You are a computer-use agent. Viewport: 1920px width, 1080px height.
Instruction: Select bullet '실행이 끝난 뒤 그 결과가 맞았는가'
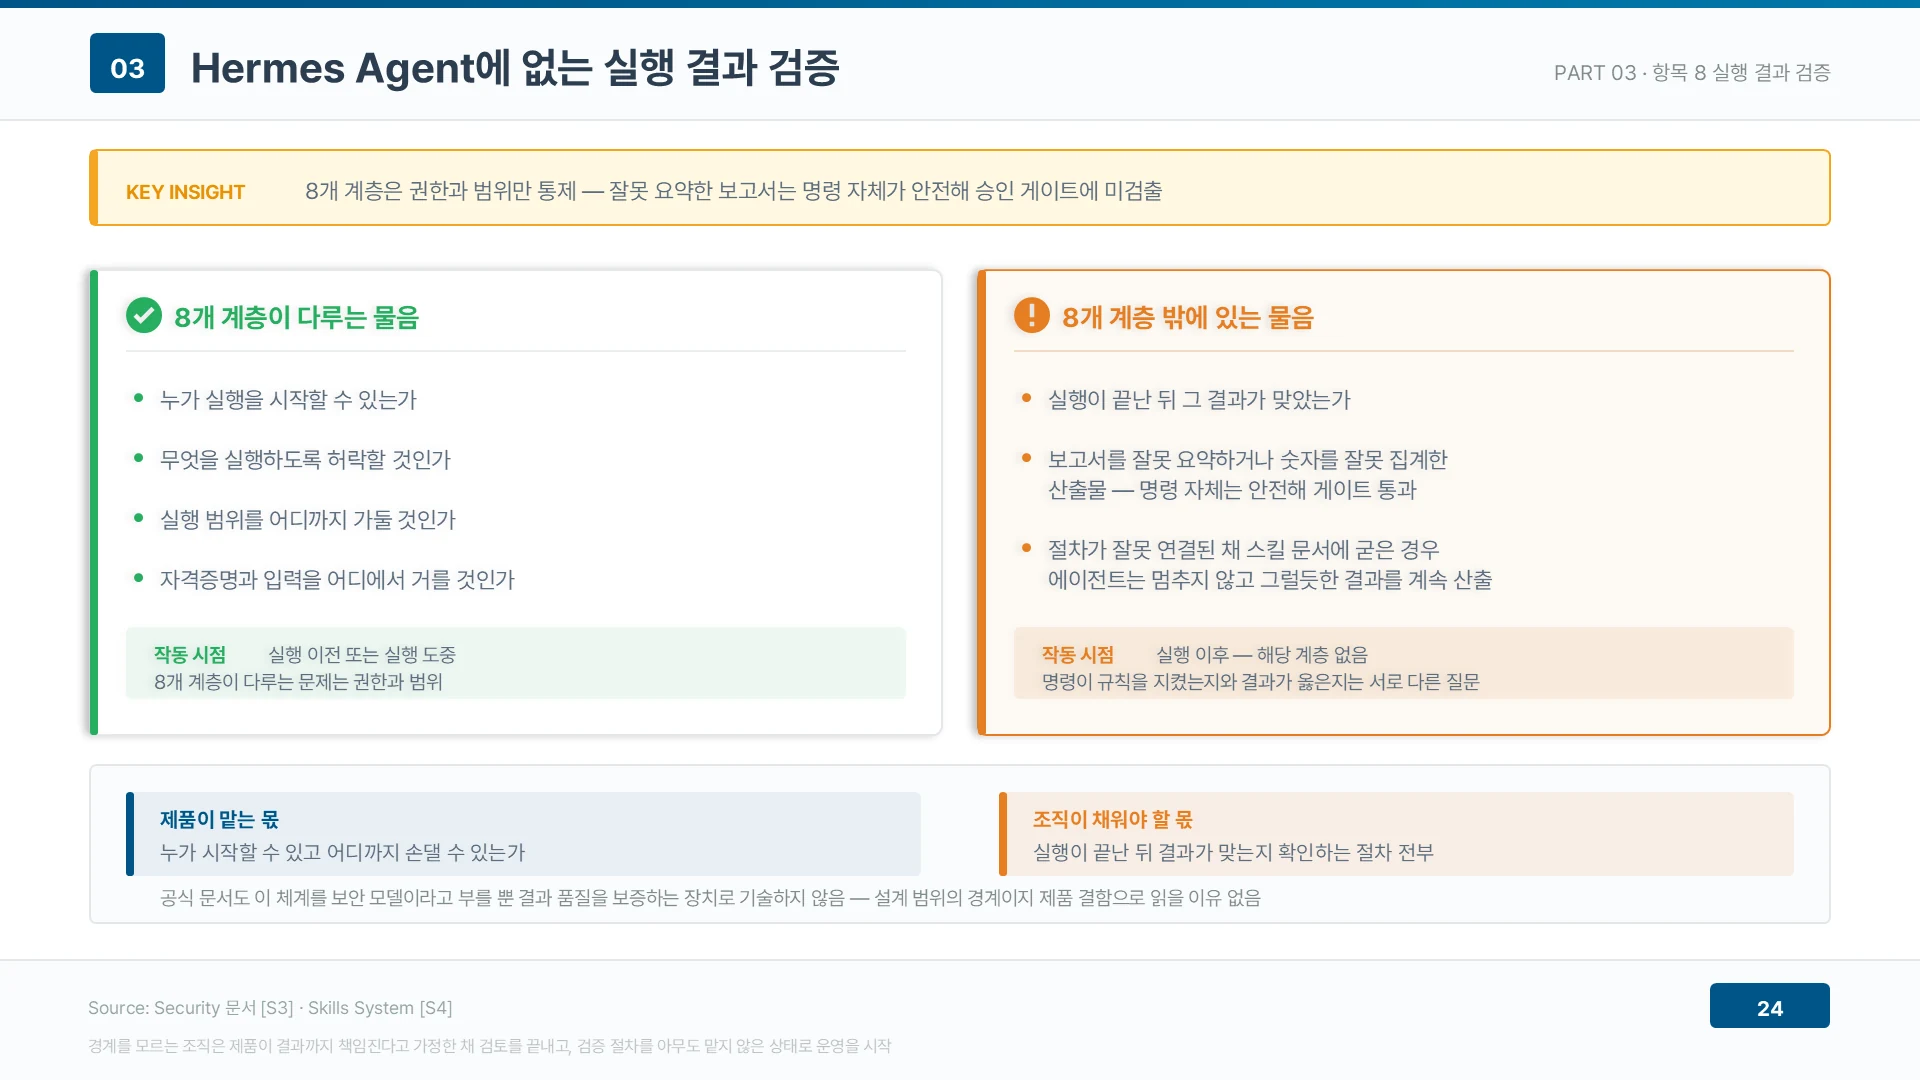[1199, 400]
